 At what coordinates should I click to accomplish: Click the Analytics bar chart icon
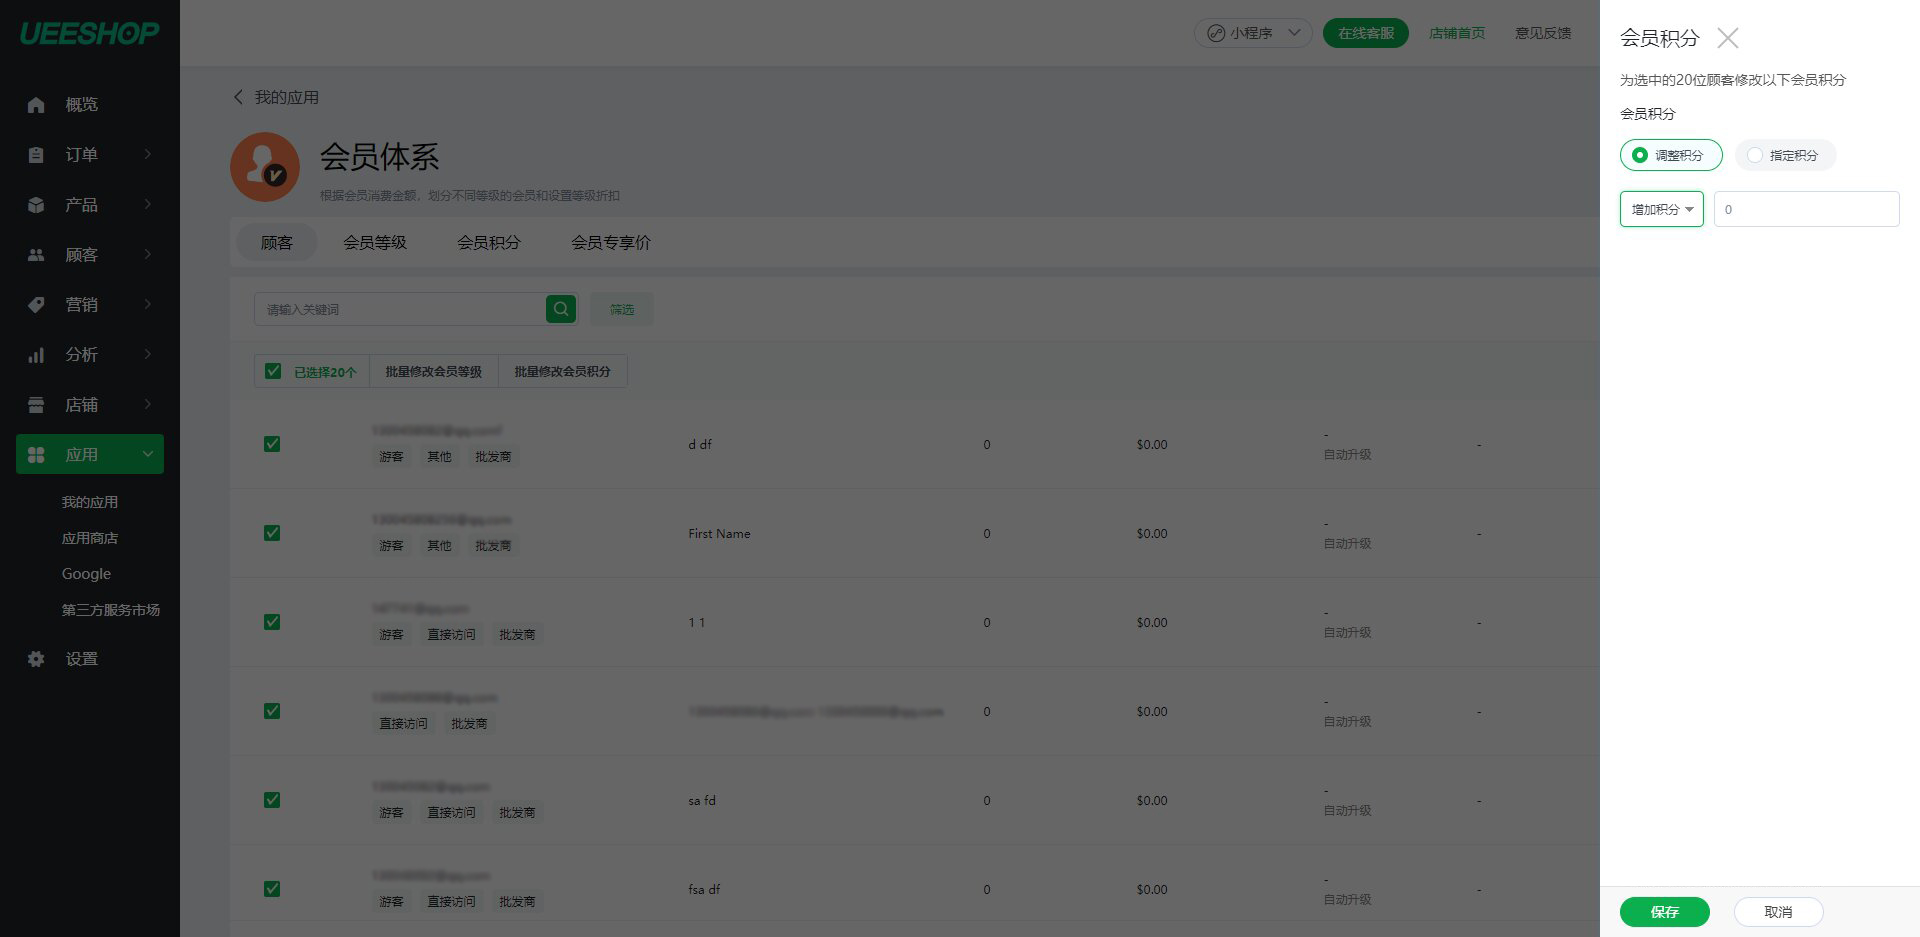coord(36,355)
